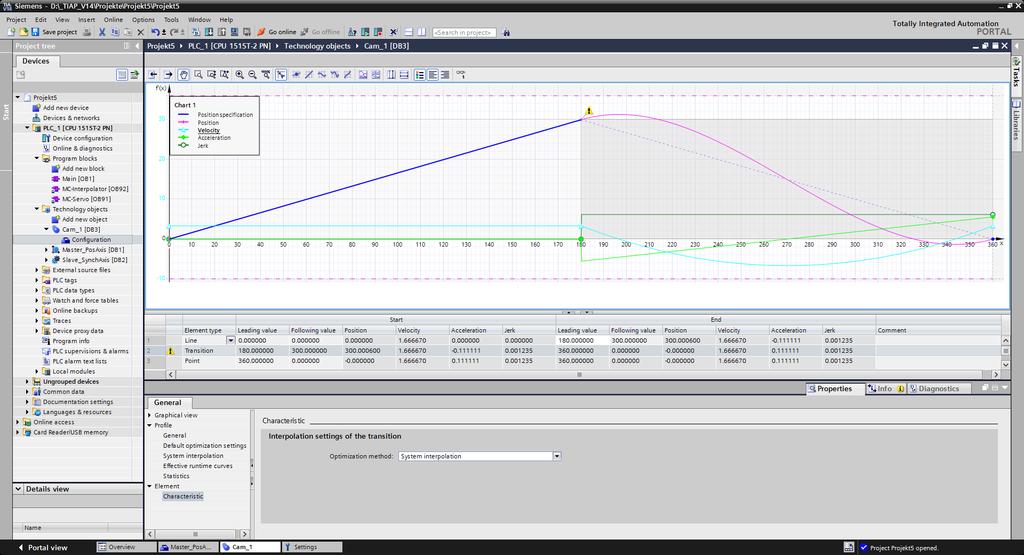Image resolution: width=1024 pixels, height=555 pixels.
Task: Click the undo arrow icon
Action: coord(155,32)
